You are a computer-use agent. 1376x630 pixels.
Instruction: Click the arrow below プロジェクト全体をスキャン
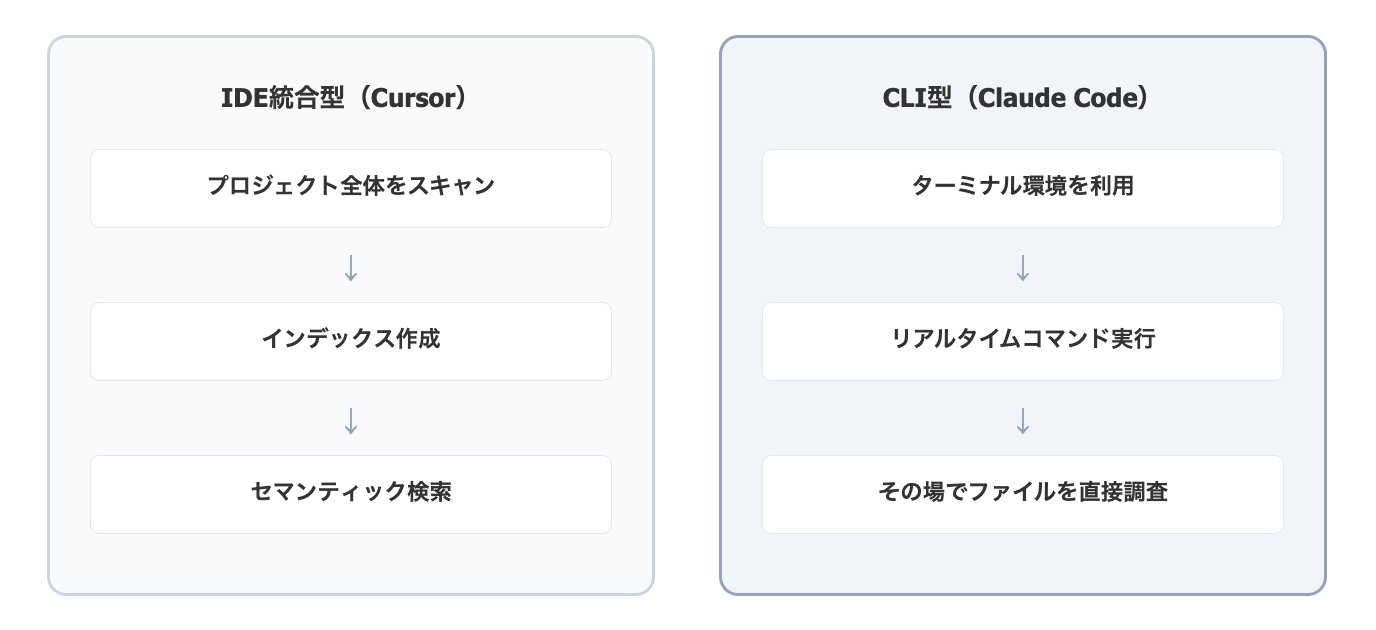(x=351, y=268)
